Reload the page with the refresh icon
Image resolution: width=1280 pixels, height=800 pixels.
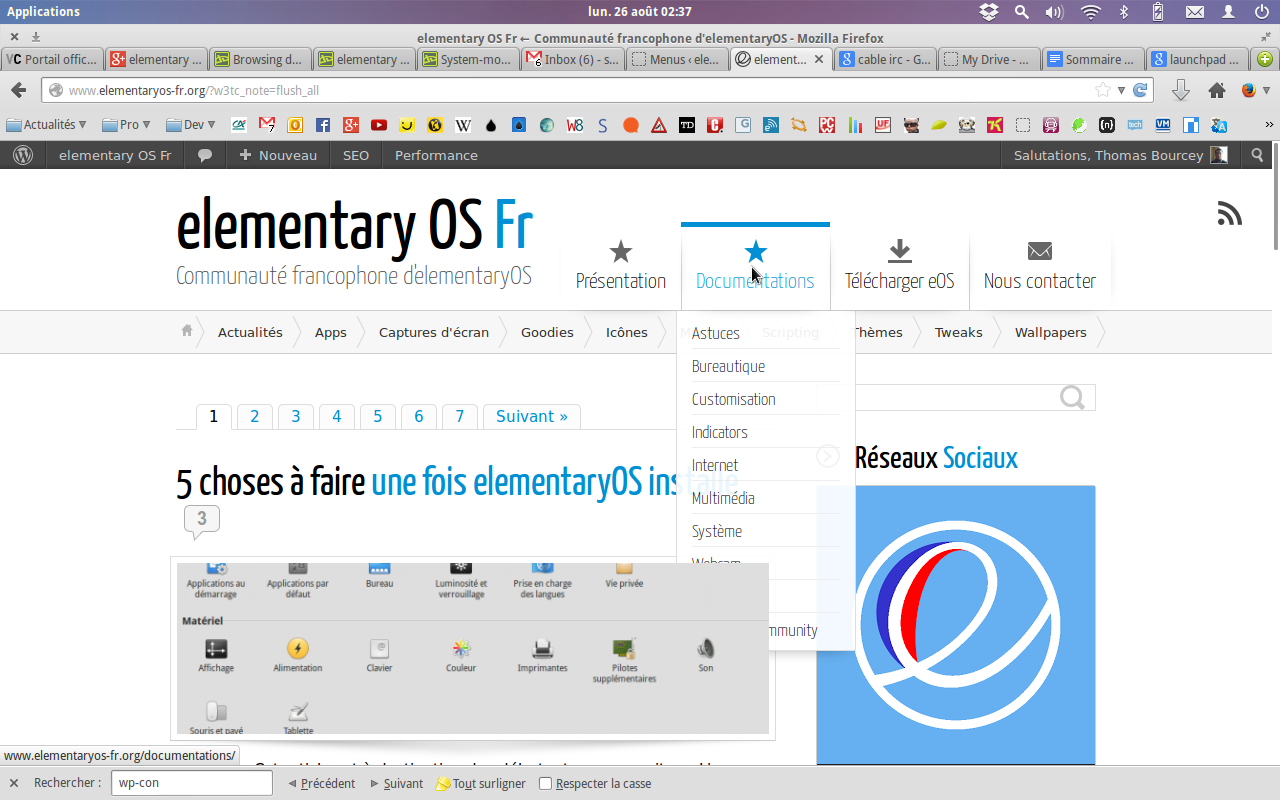[x=1139, y=90]
